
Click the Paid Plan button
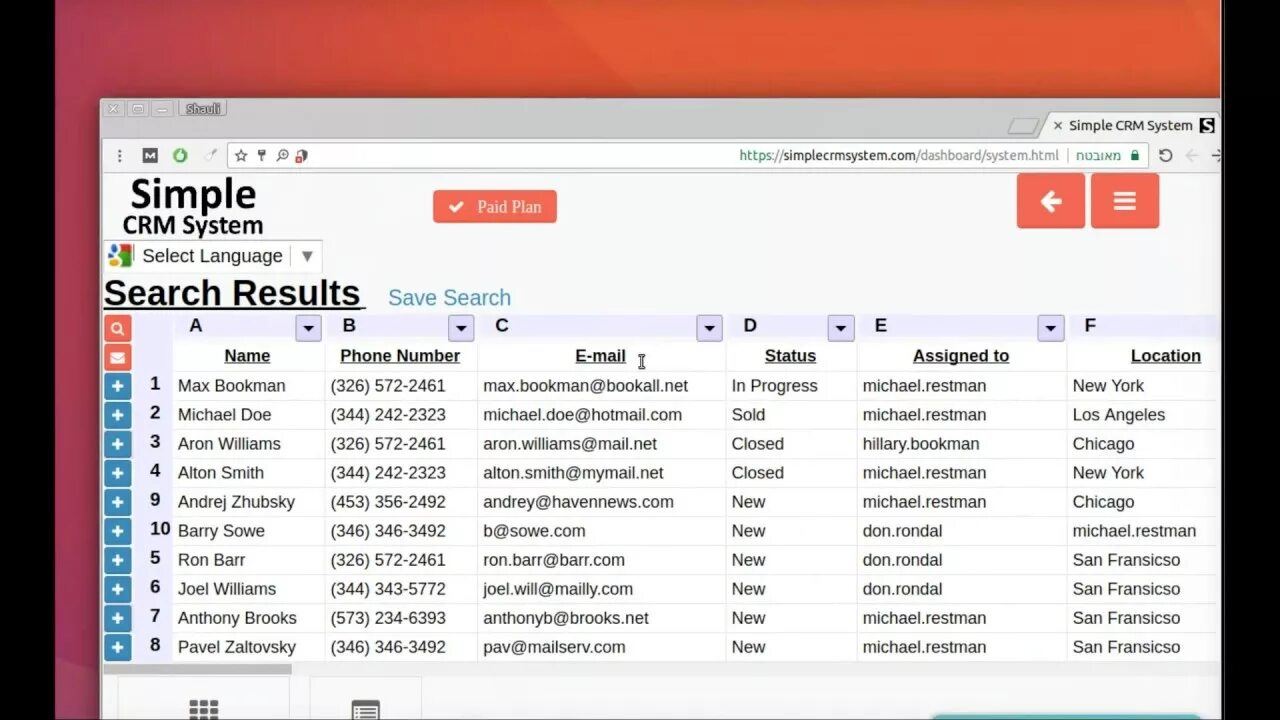point(495,207)
